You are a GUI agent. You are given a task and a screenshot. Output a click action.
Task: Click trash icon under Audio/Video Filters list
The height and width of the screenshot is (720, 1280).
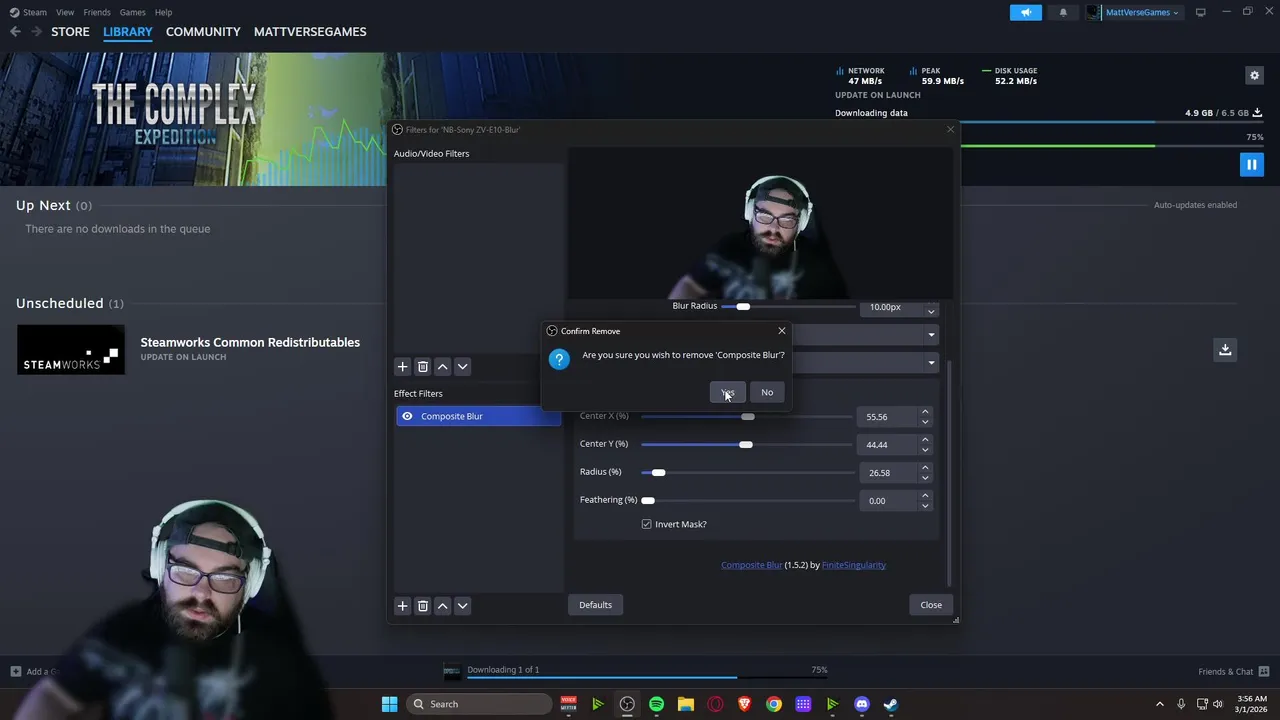pos(422,367)
